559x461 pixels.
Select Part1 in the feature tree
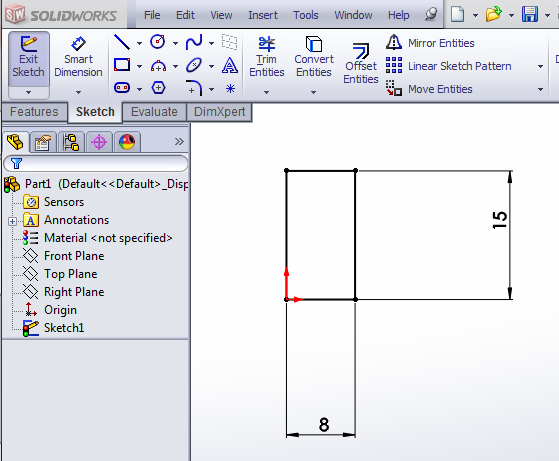point(96,184)
